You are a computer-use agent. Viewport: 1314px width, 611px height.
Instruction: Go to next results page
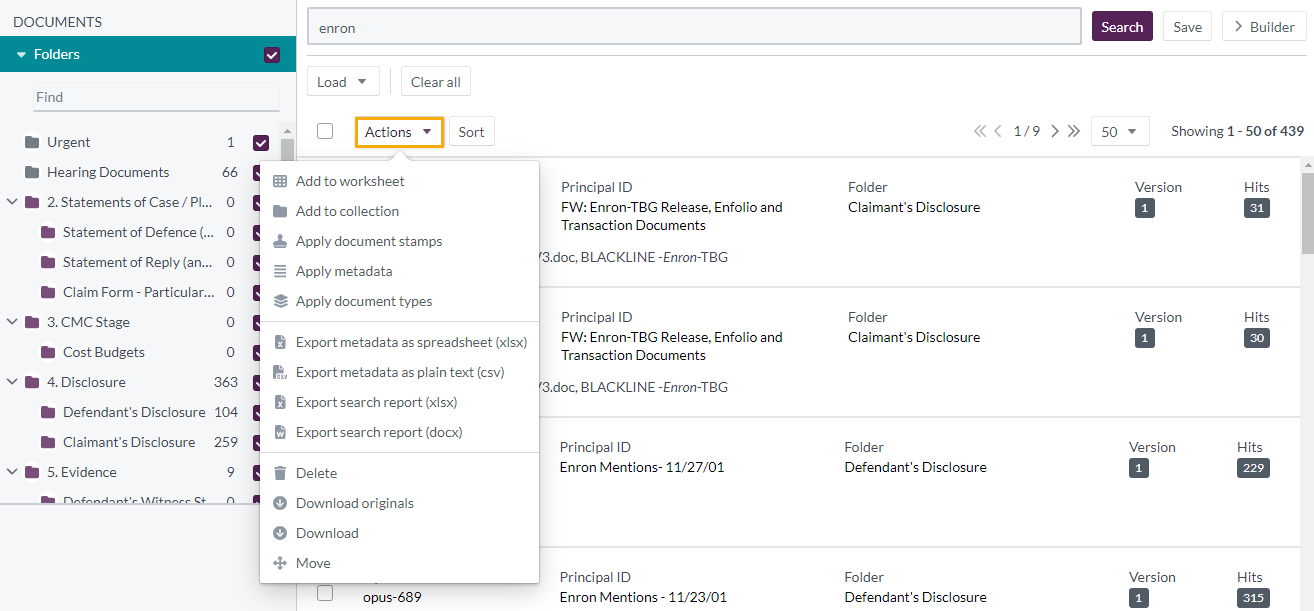tap(1054, 131)
